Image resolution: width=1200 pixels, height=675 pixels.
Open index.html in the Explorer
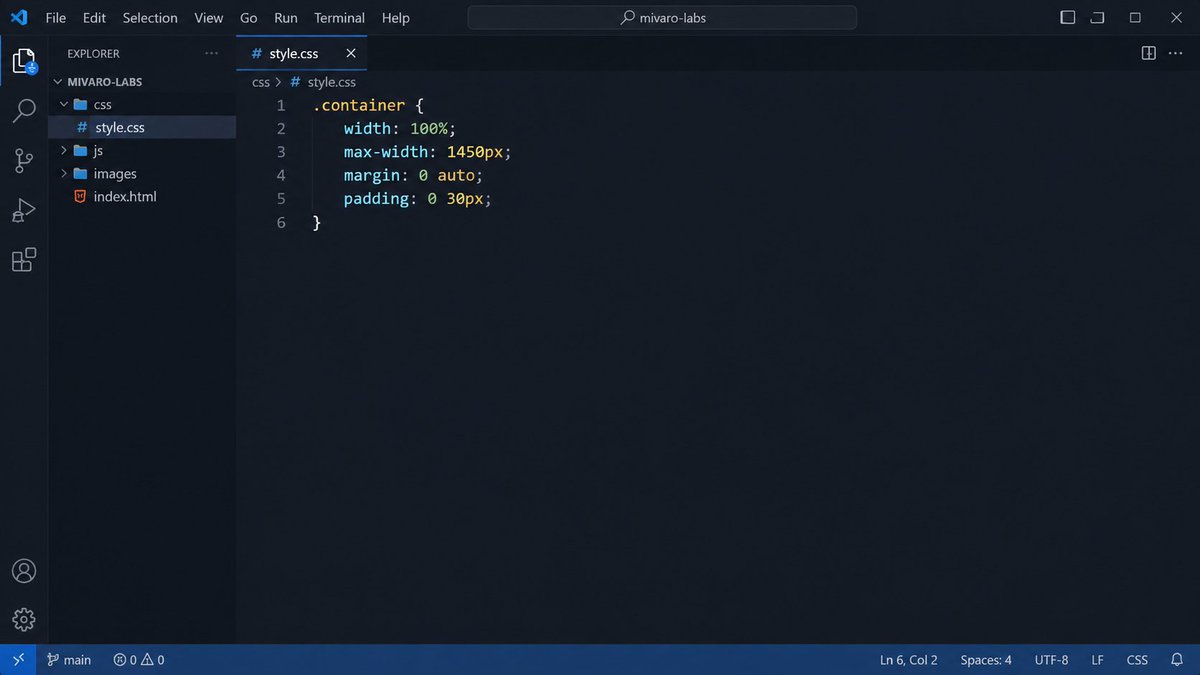[142, 197]
